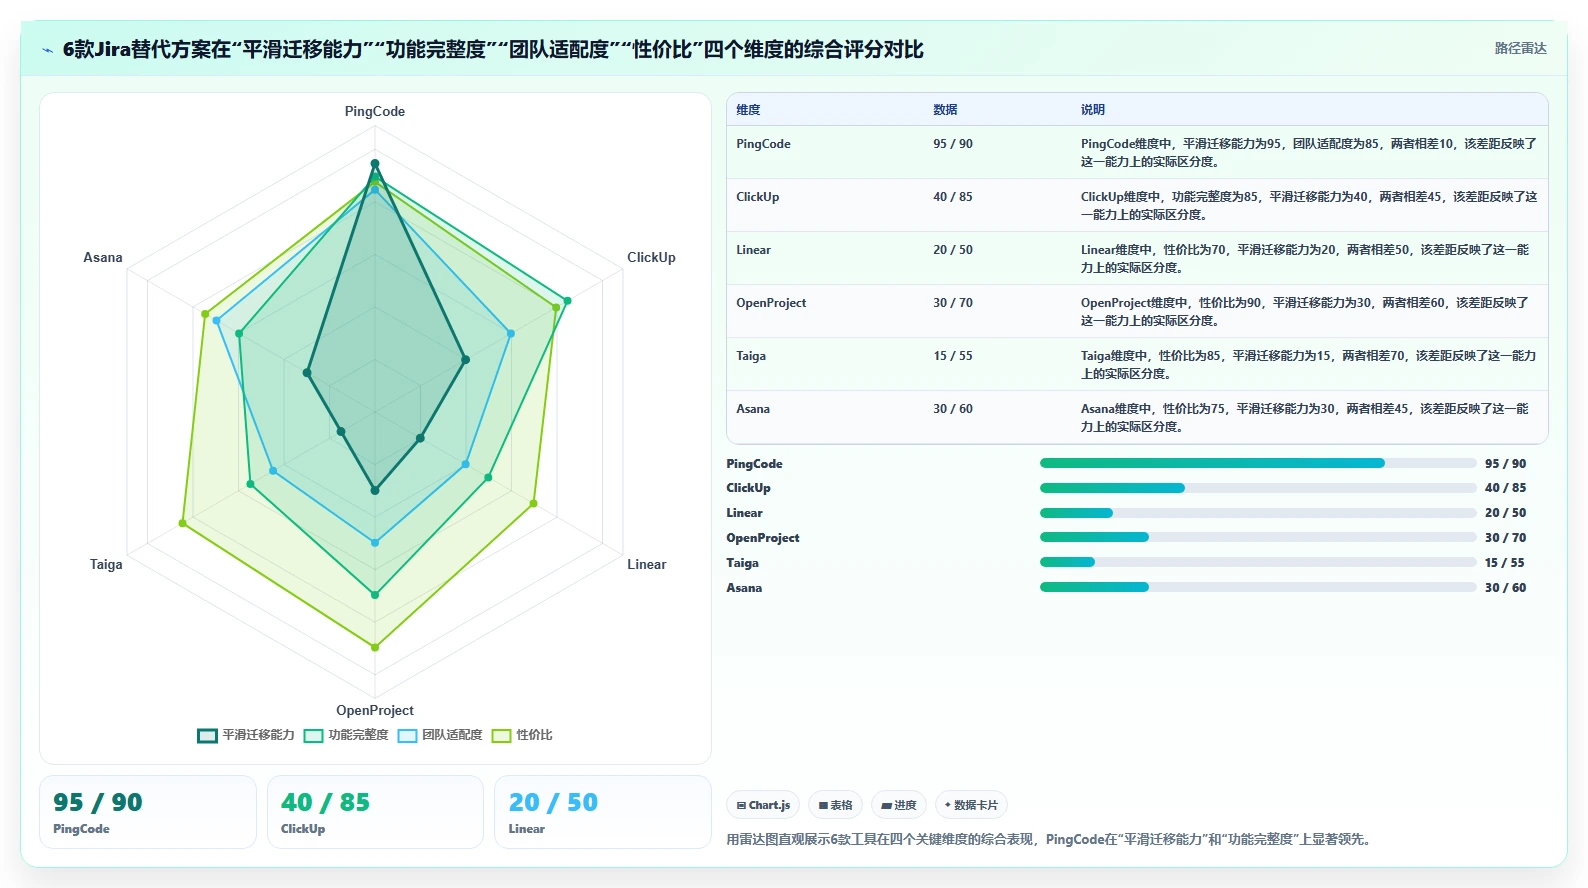Toggle the 平滑迁移能力 legend series
Screen dimensions: 1588x888
click(x=246, y=735)
